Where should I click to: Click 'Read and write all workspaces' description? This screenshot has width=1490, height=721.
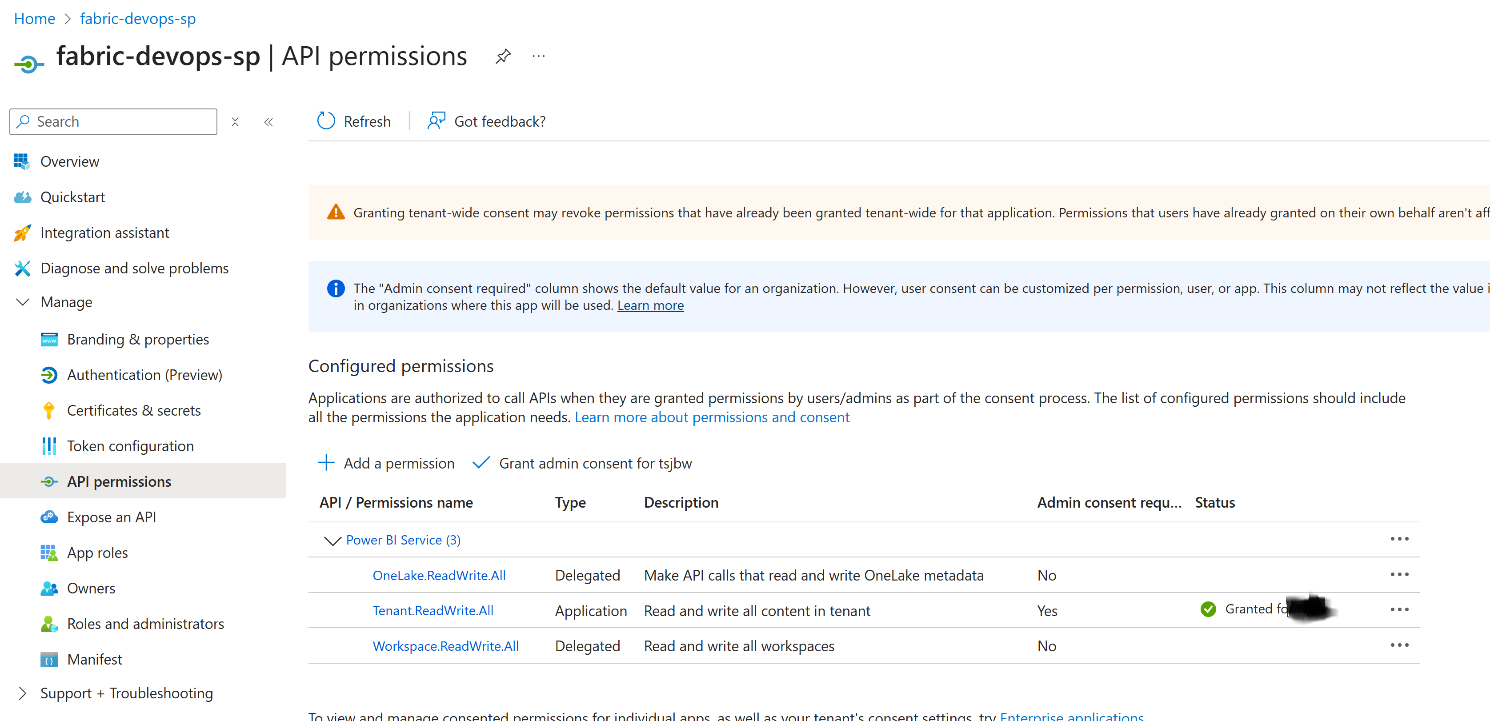point(739,646)
